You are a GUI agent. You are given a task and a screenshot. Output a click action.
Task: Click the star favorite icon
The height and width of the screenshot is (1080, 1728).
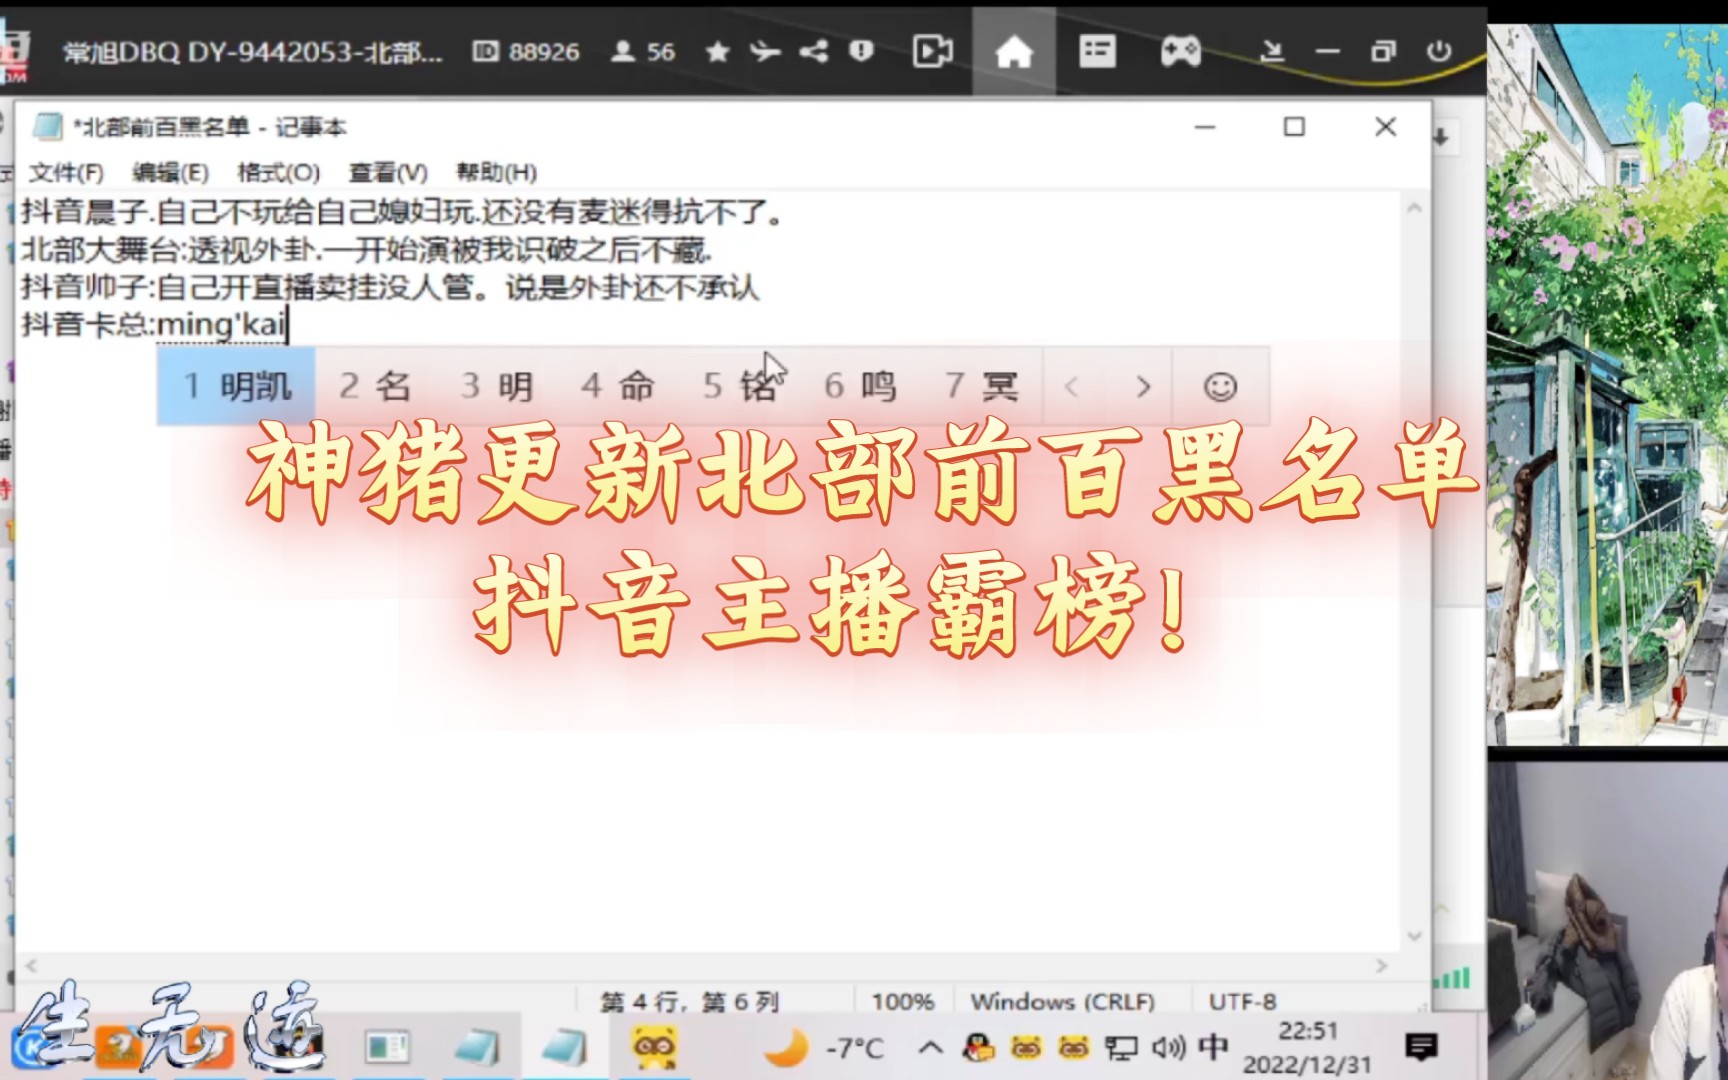tap(717, 52)
